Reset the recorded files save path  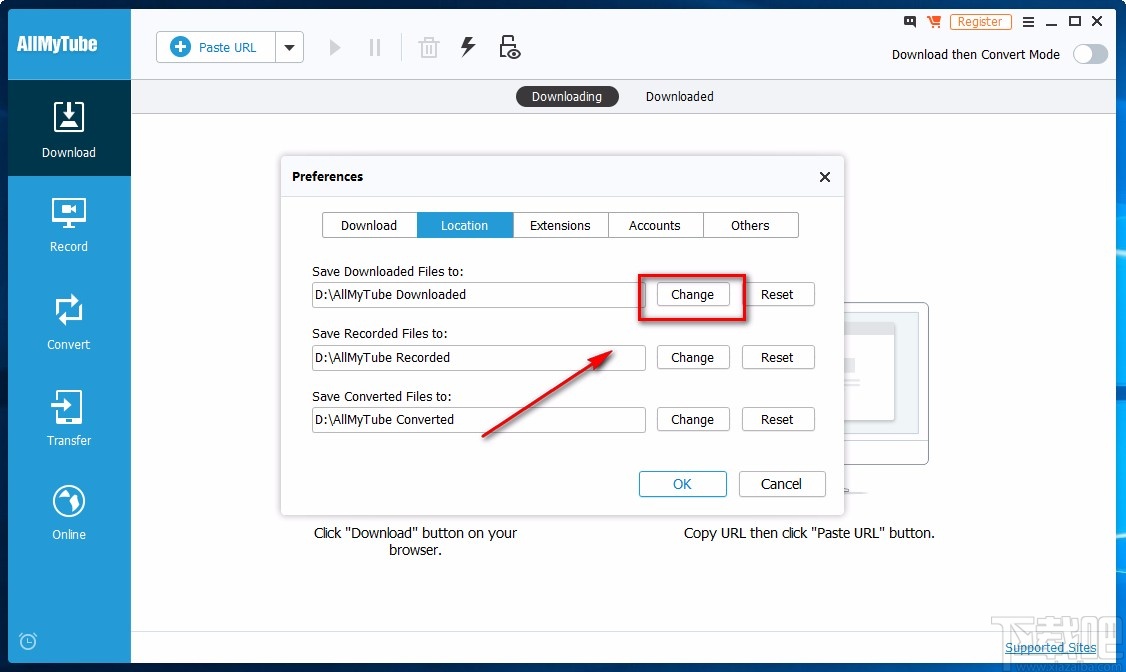pos(777,357)
